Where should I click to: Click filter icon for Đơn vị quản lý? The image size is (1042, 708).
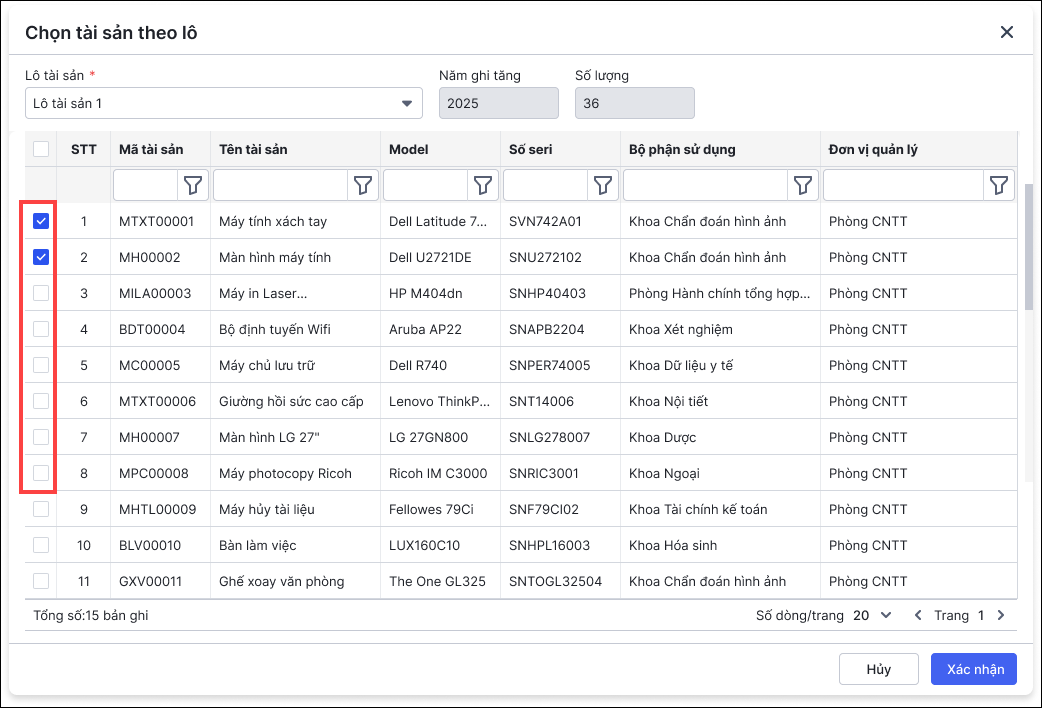click(998, 185)
